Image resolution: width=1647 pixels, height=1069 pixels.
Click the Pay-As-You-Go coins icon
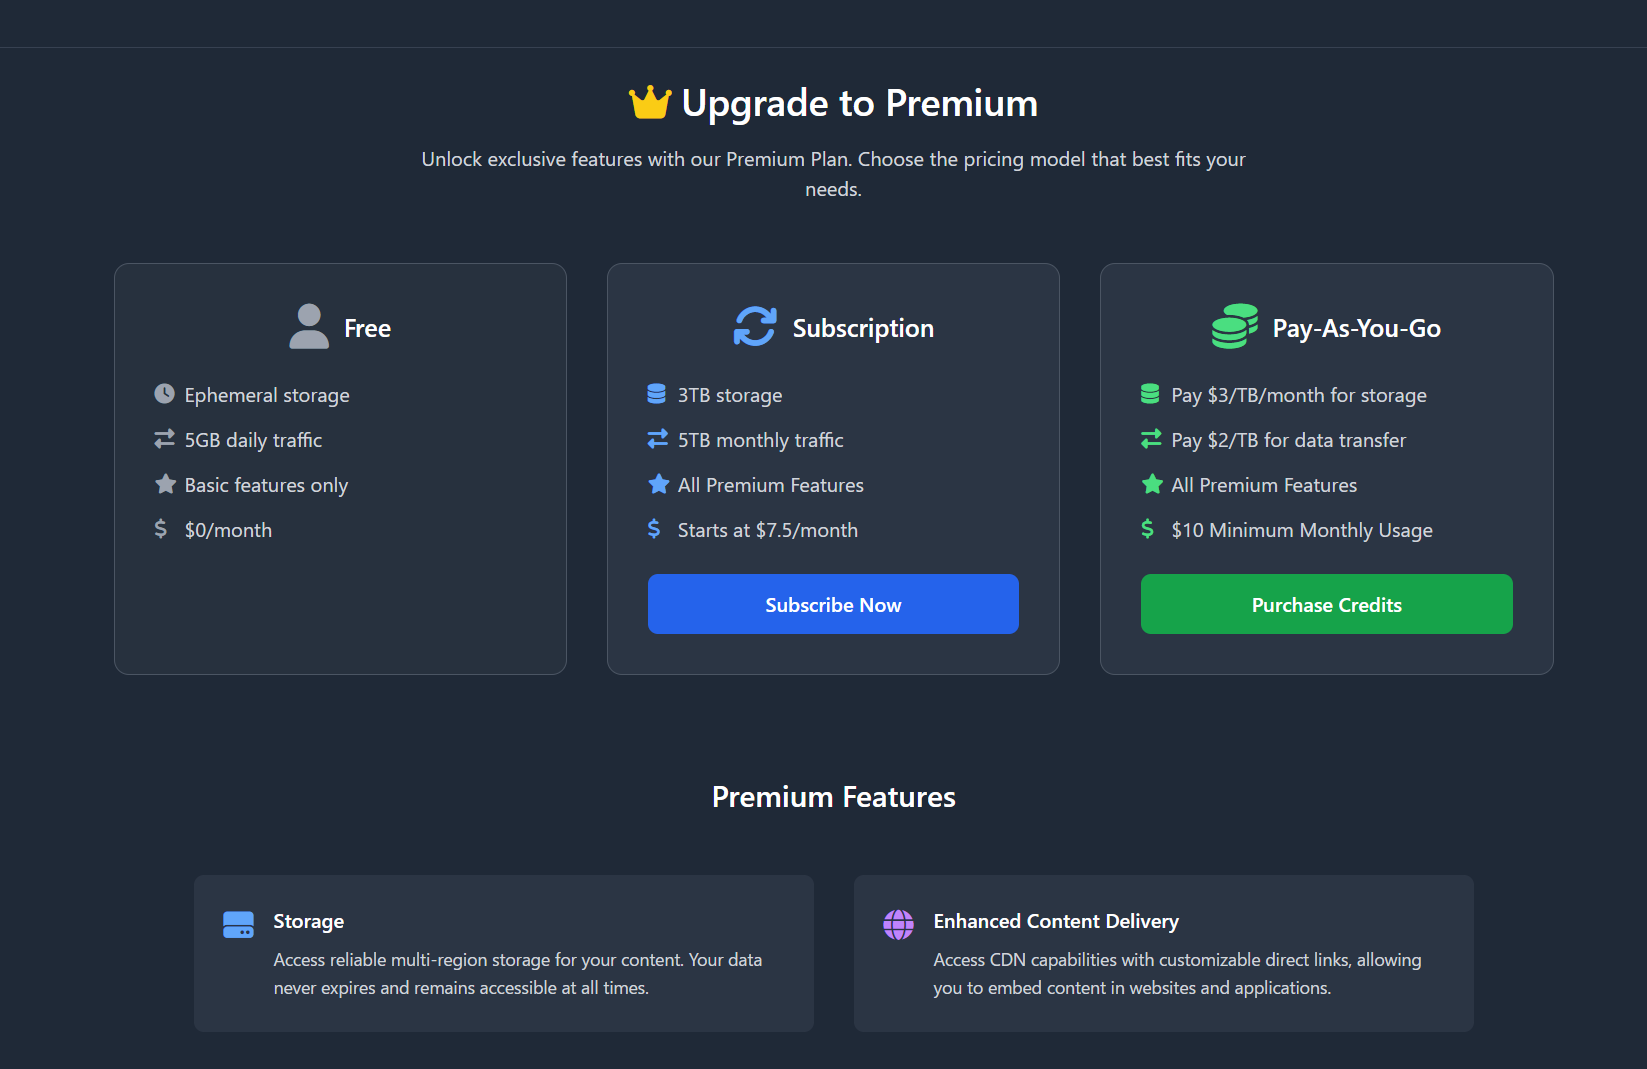coord(1235,327)
